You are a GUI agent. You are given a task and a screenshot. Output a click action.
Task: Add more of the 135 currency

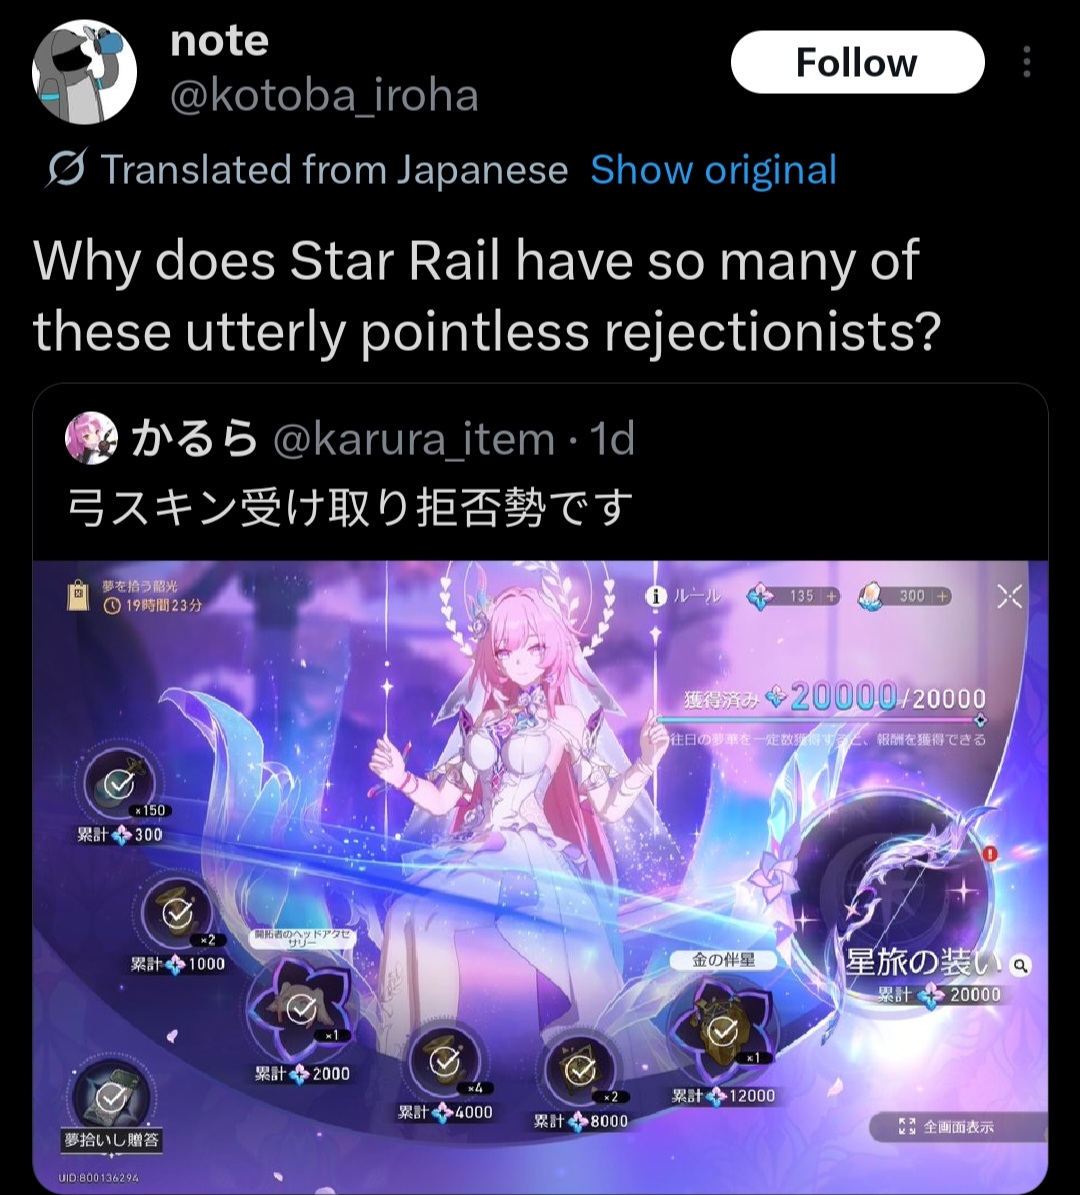pos(831,596)
